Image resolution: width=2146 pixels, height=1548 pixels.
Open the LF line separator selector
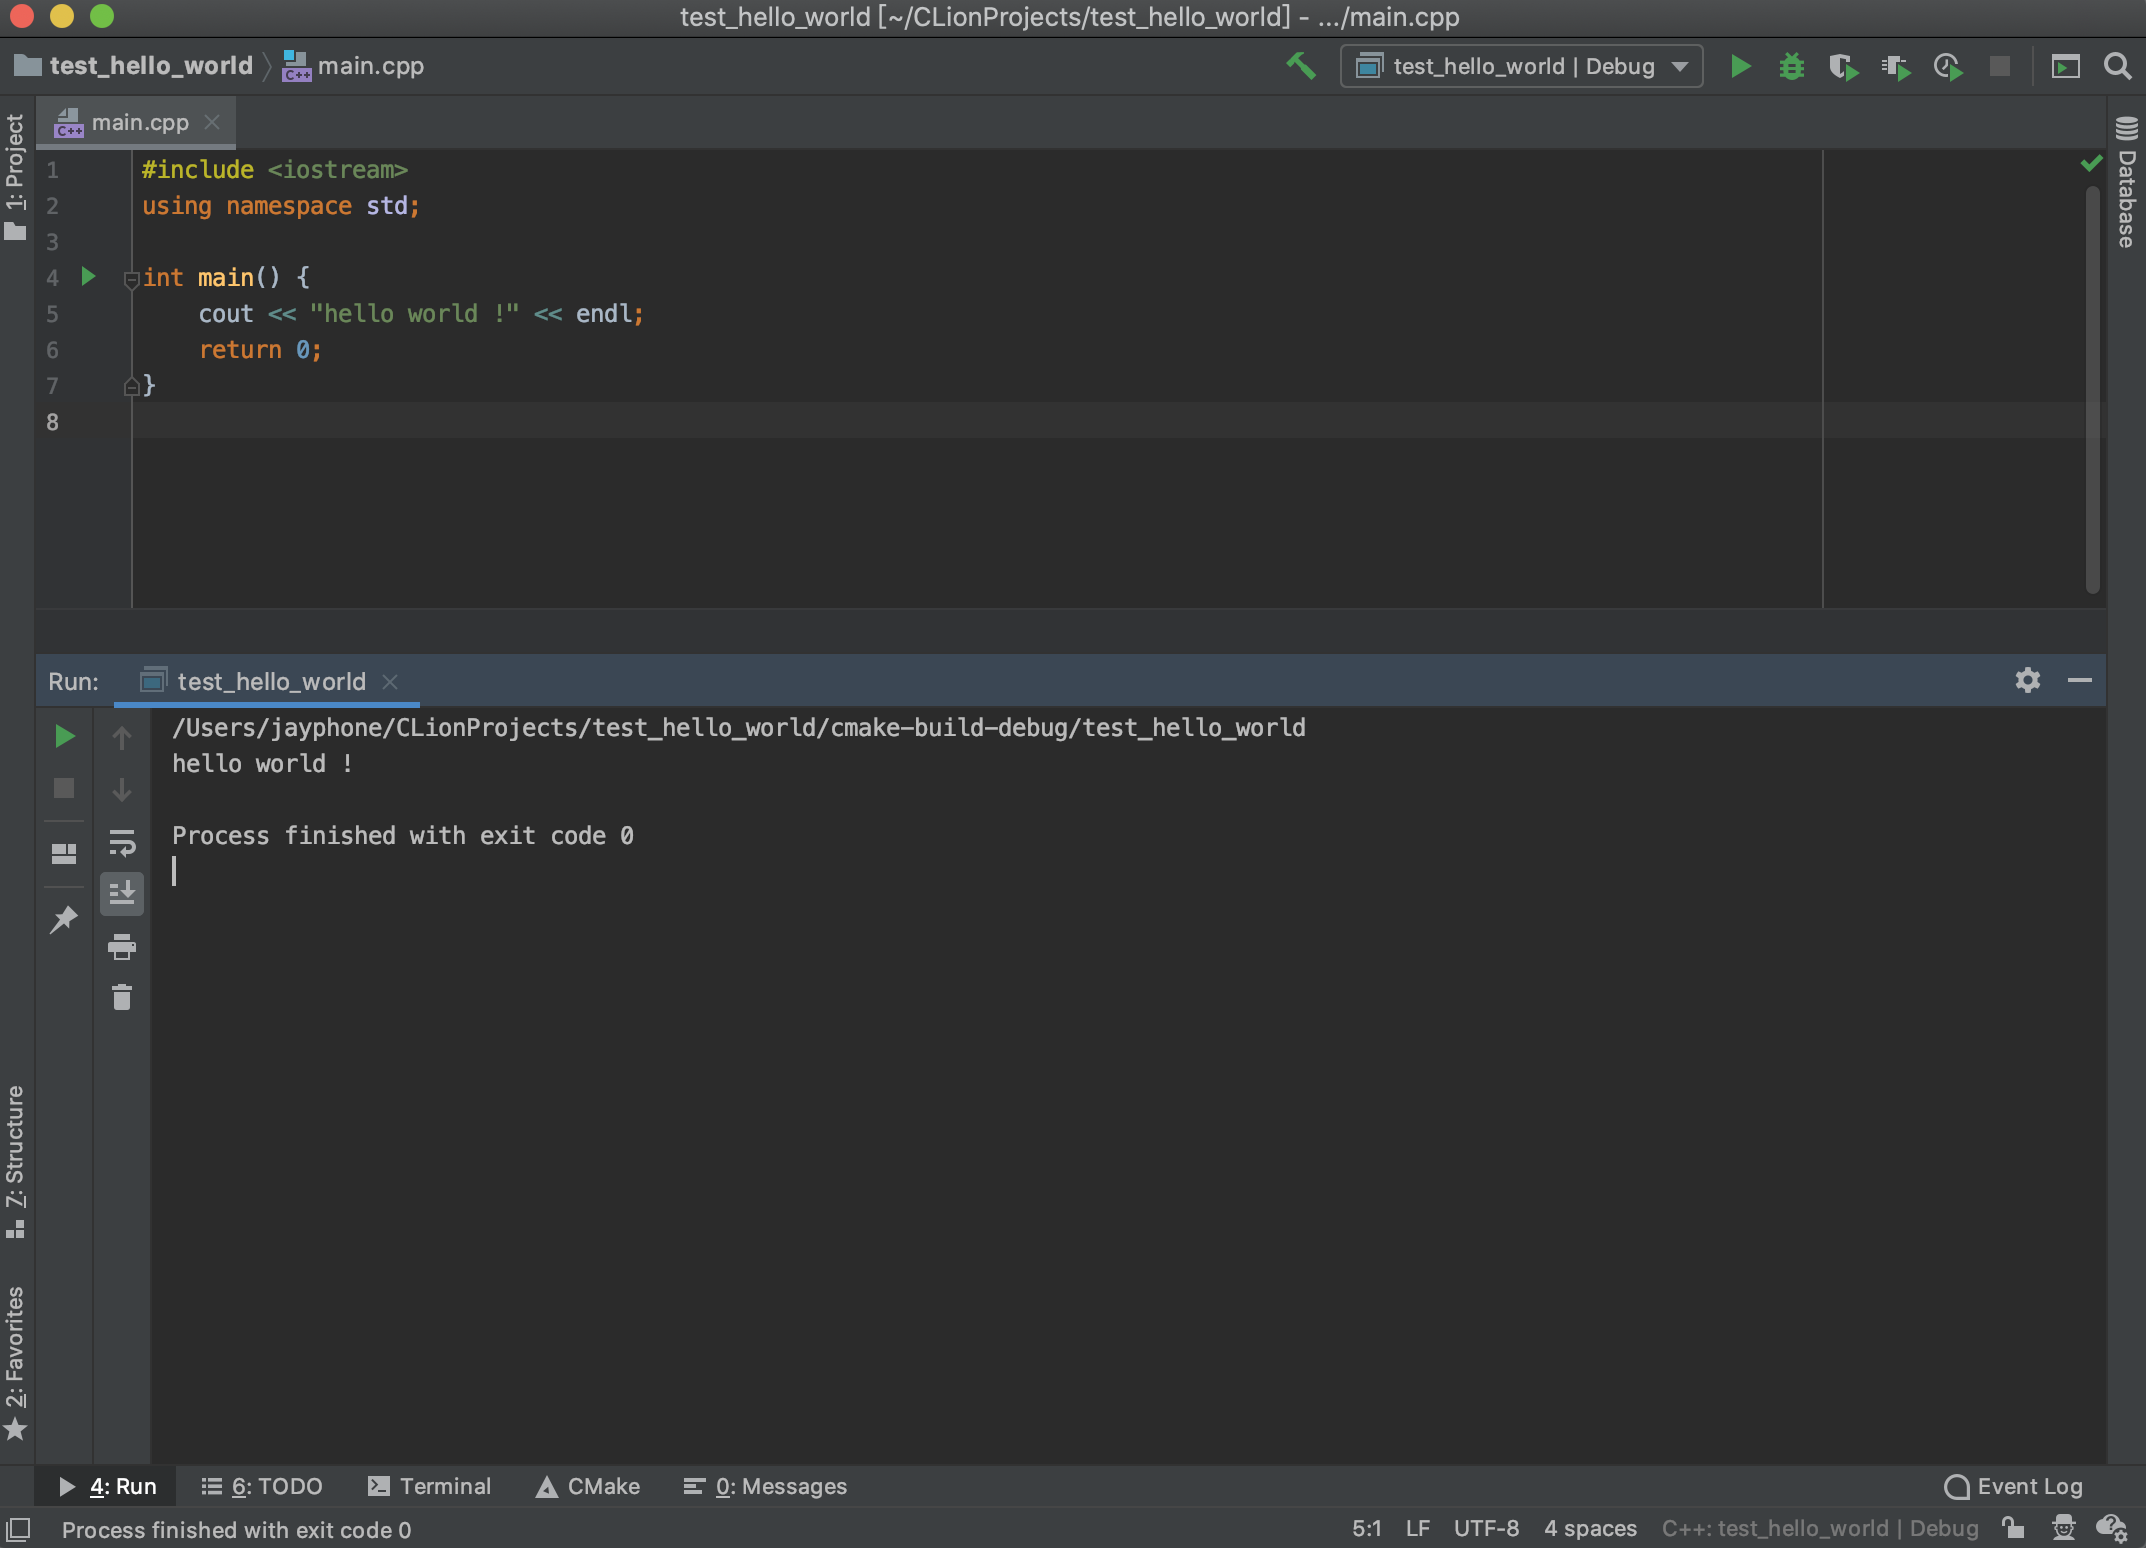pos(1417,1528)
